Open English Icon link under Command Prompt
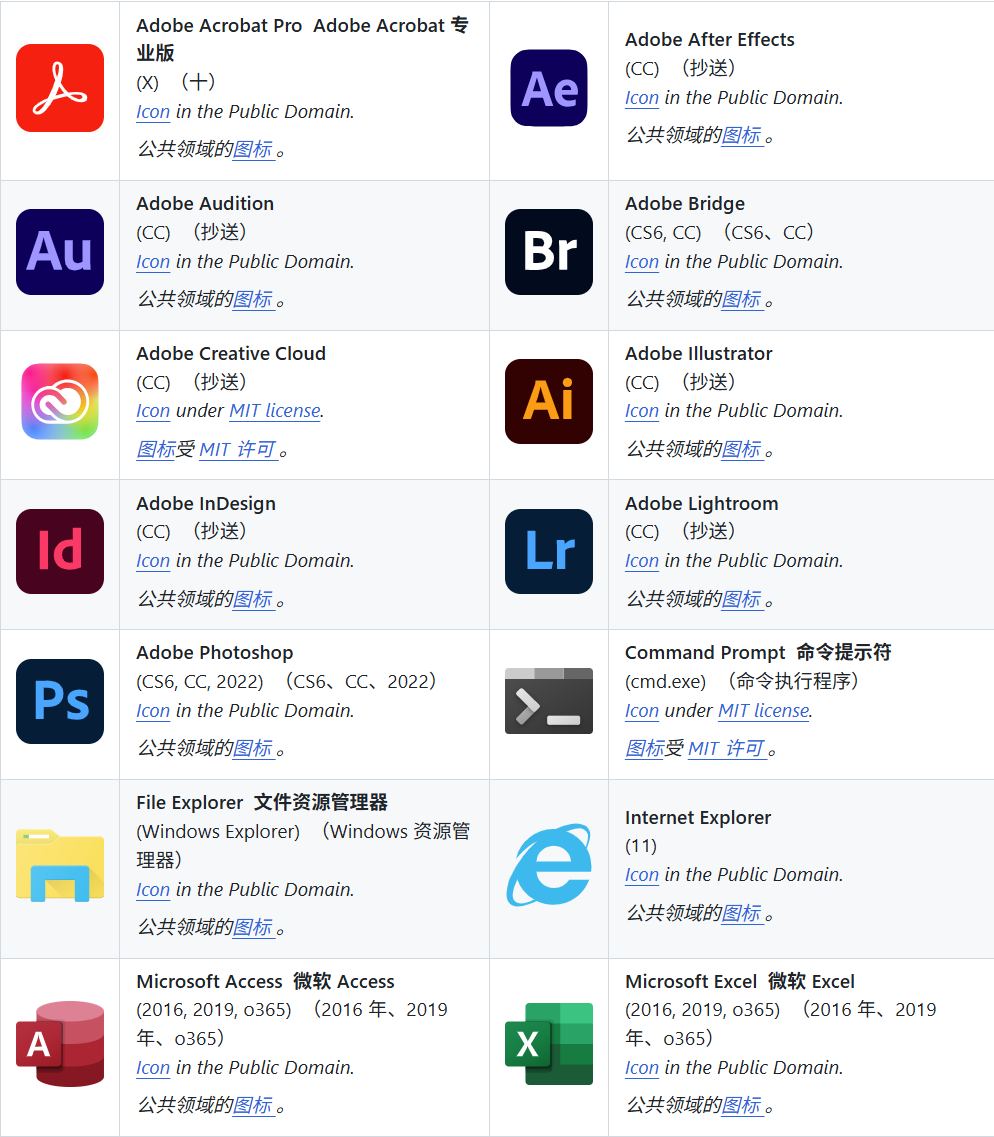Image resolution: width=994 pixels, height=1137 pixels. click(642, 711)
